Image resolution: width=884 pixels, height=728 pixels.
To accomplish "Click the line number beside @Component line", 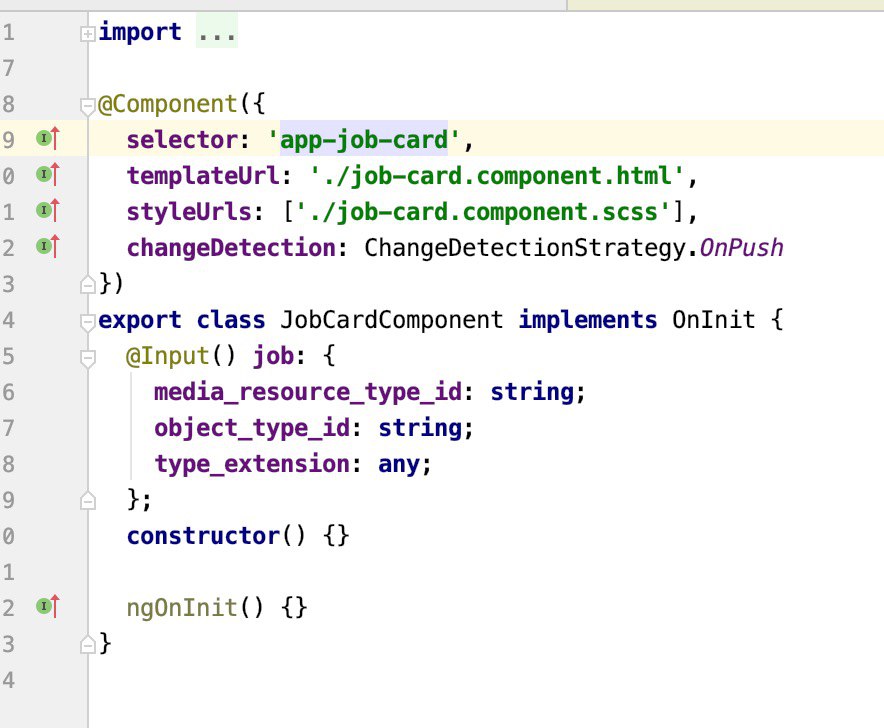I will point(8,104).
